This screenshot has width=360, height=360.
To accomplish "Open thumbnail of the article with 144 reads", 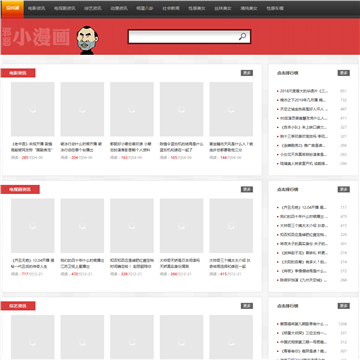I will click(x=231, y=109).
